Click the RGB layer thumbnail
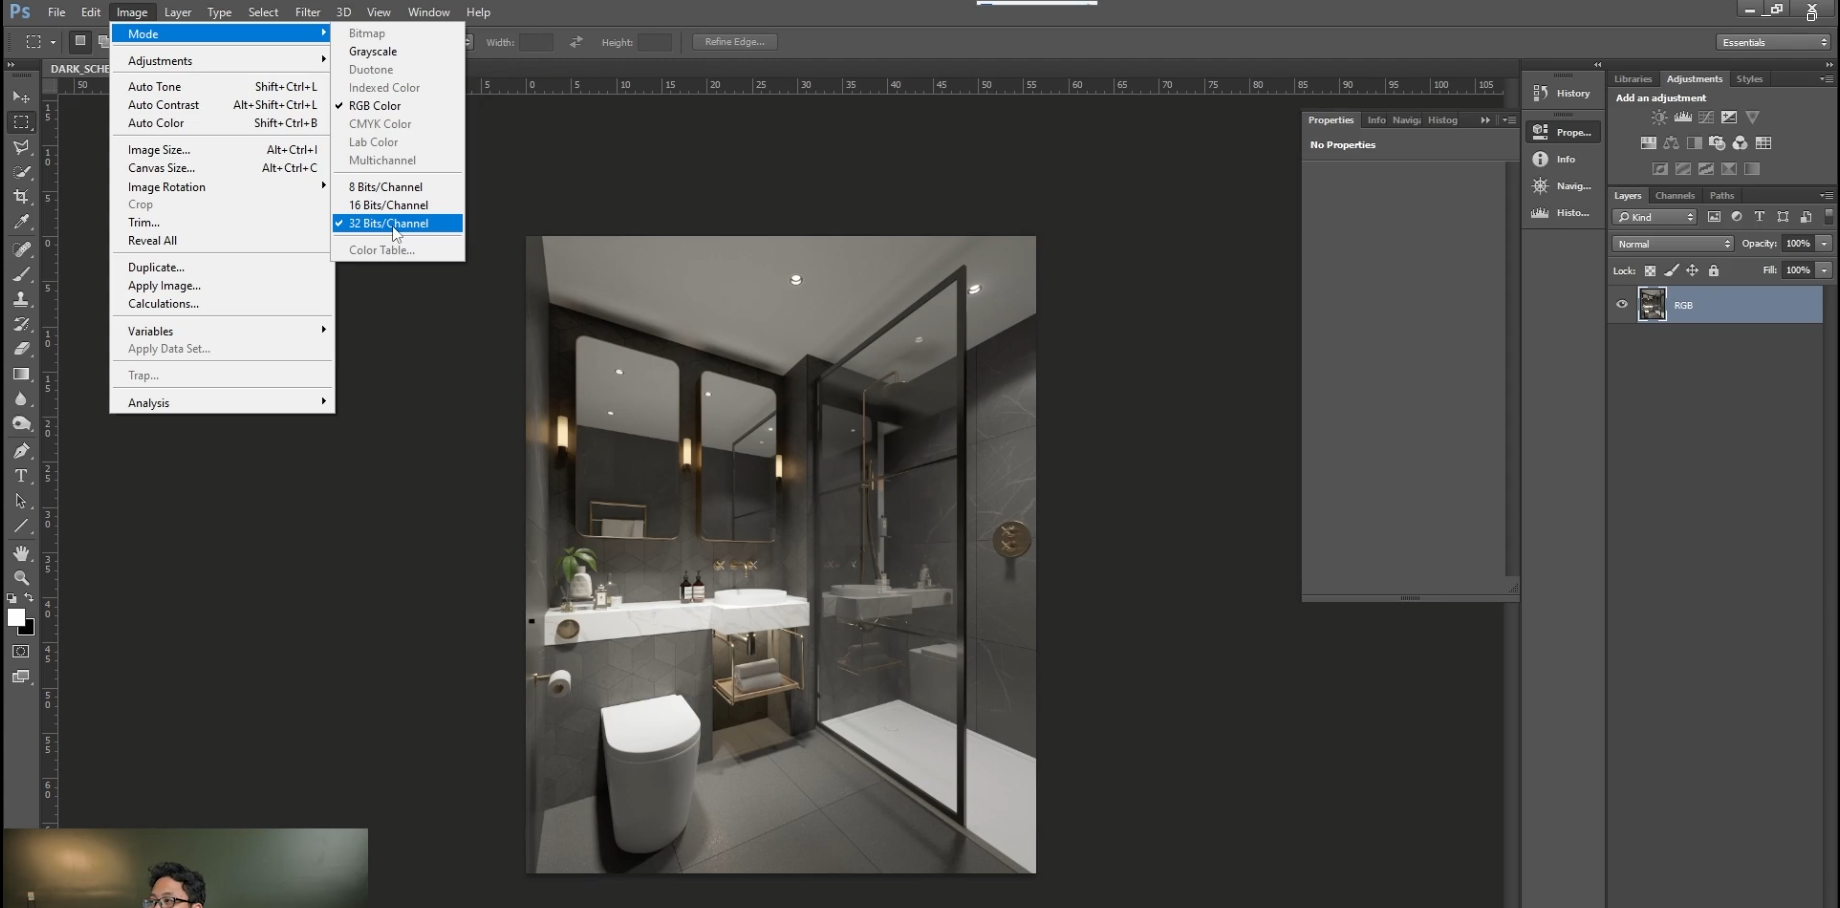The height and width of the screenshot is (908, 1840). pos(1652,304)
